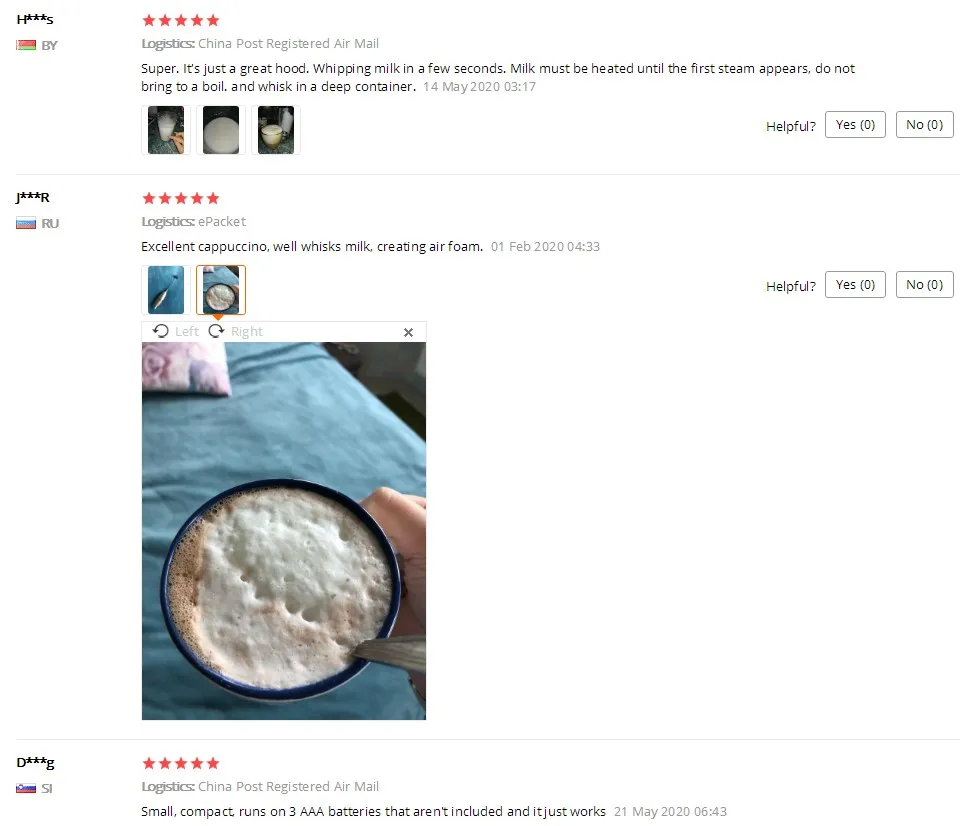Click the five-star rating on J***R's review
966x826 pixels.
click(x=181, y=198)
